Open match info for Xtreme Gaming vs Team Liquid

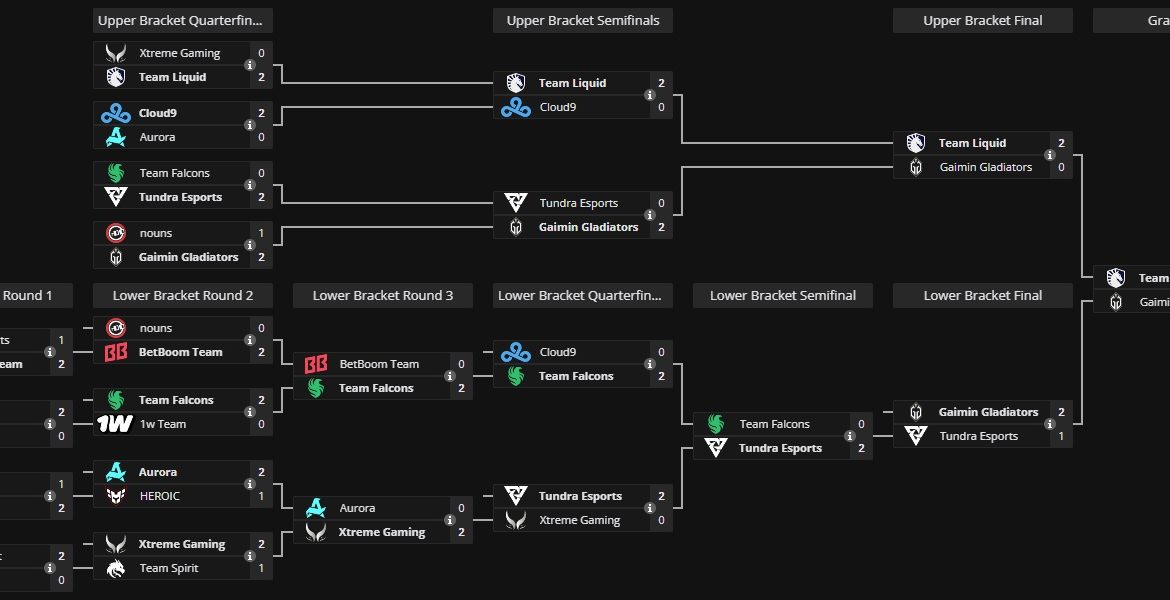[x=250, y=65]
